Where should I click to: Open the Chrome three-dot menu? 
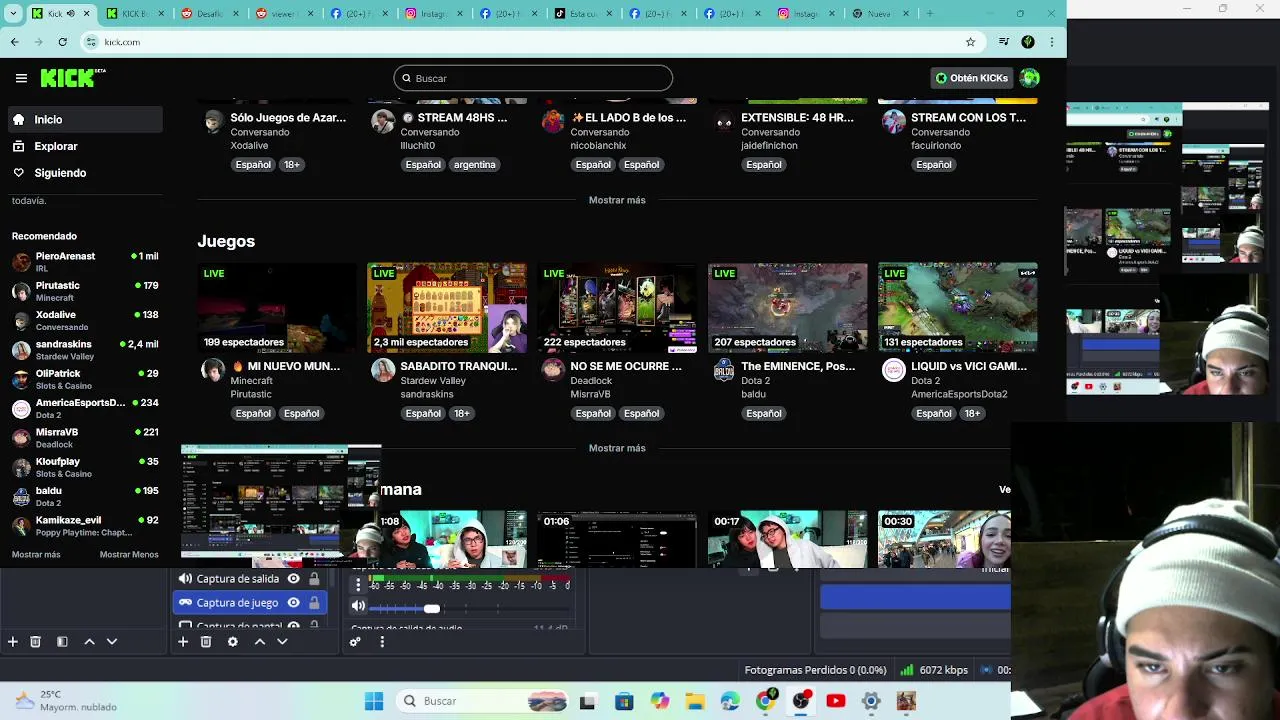1052,42
